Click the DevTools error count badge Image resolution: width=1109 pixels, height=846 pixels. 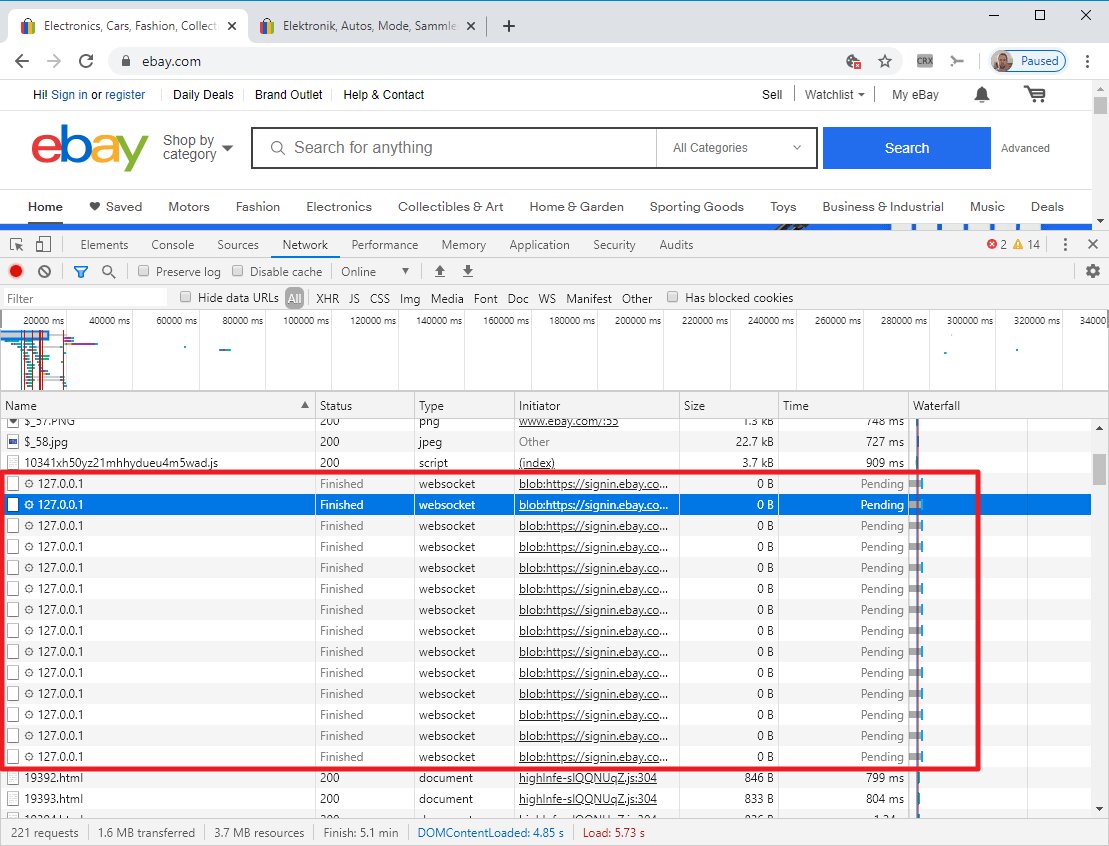(997, 245)
